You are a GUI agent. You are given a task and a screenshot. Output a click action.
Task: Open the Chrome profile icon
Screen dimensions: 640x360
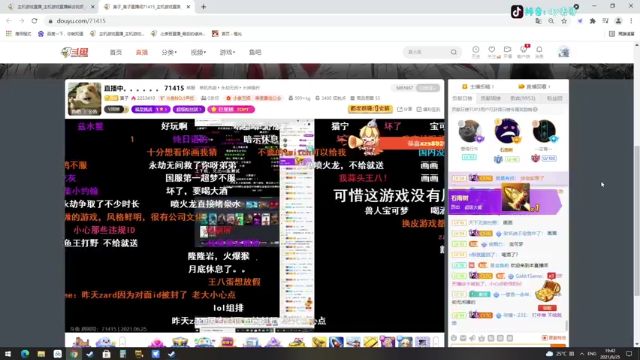pyautogui.click(x=618, y=21)
